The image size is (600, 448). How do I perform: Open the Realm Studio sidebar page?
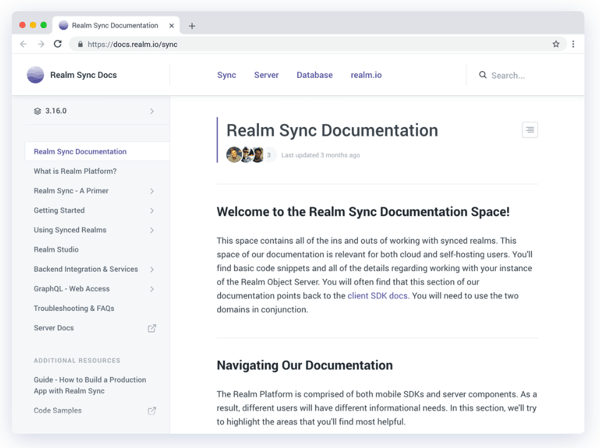click(56, 249)
